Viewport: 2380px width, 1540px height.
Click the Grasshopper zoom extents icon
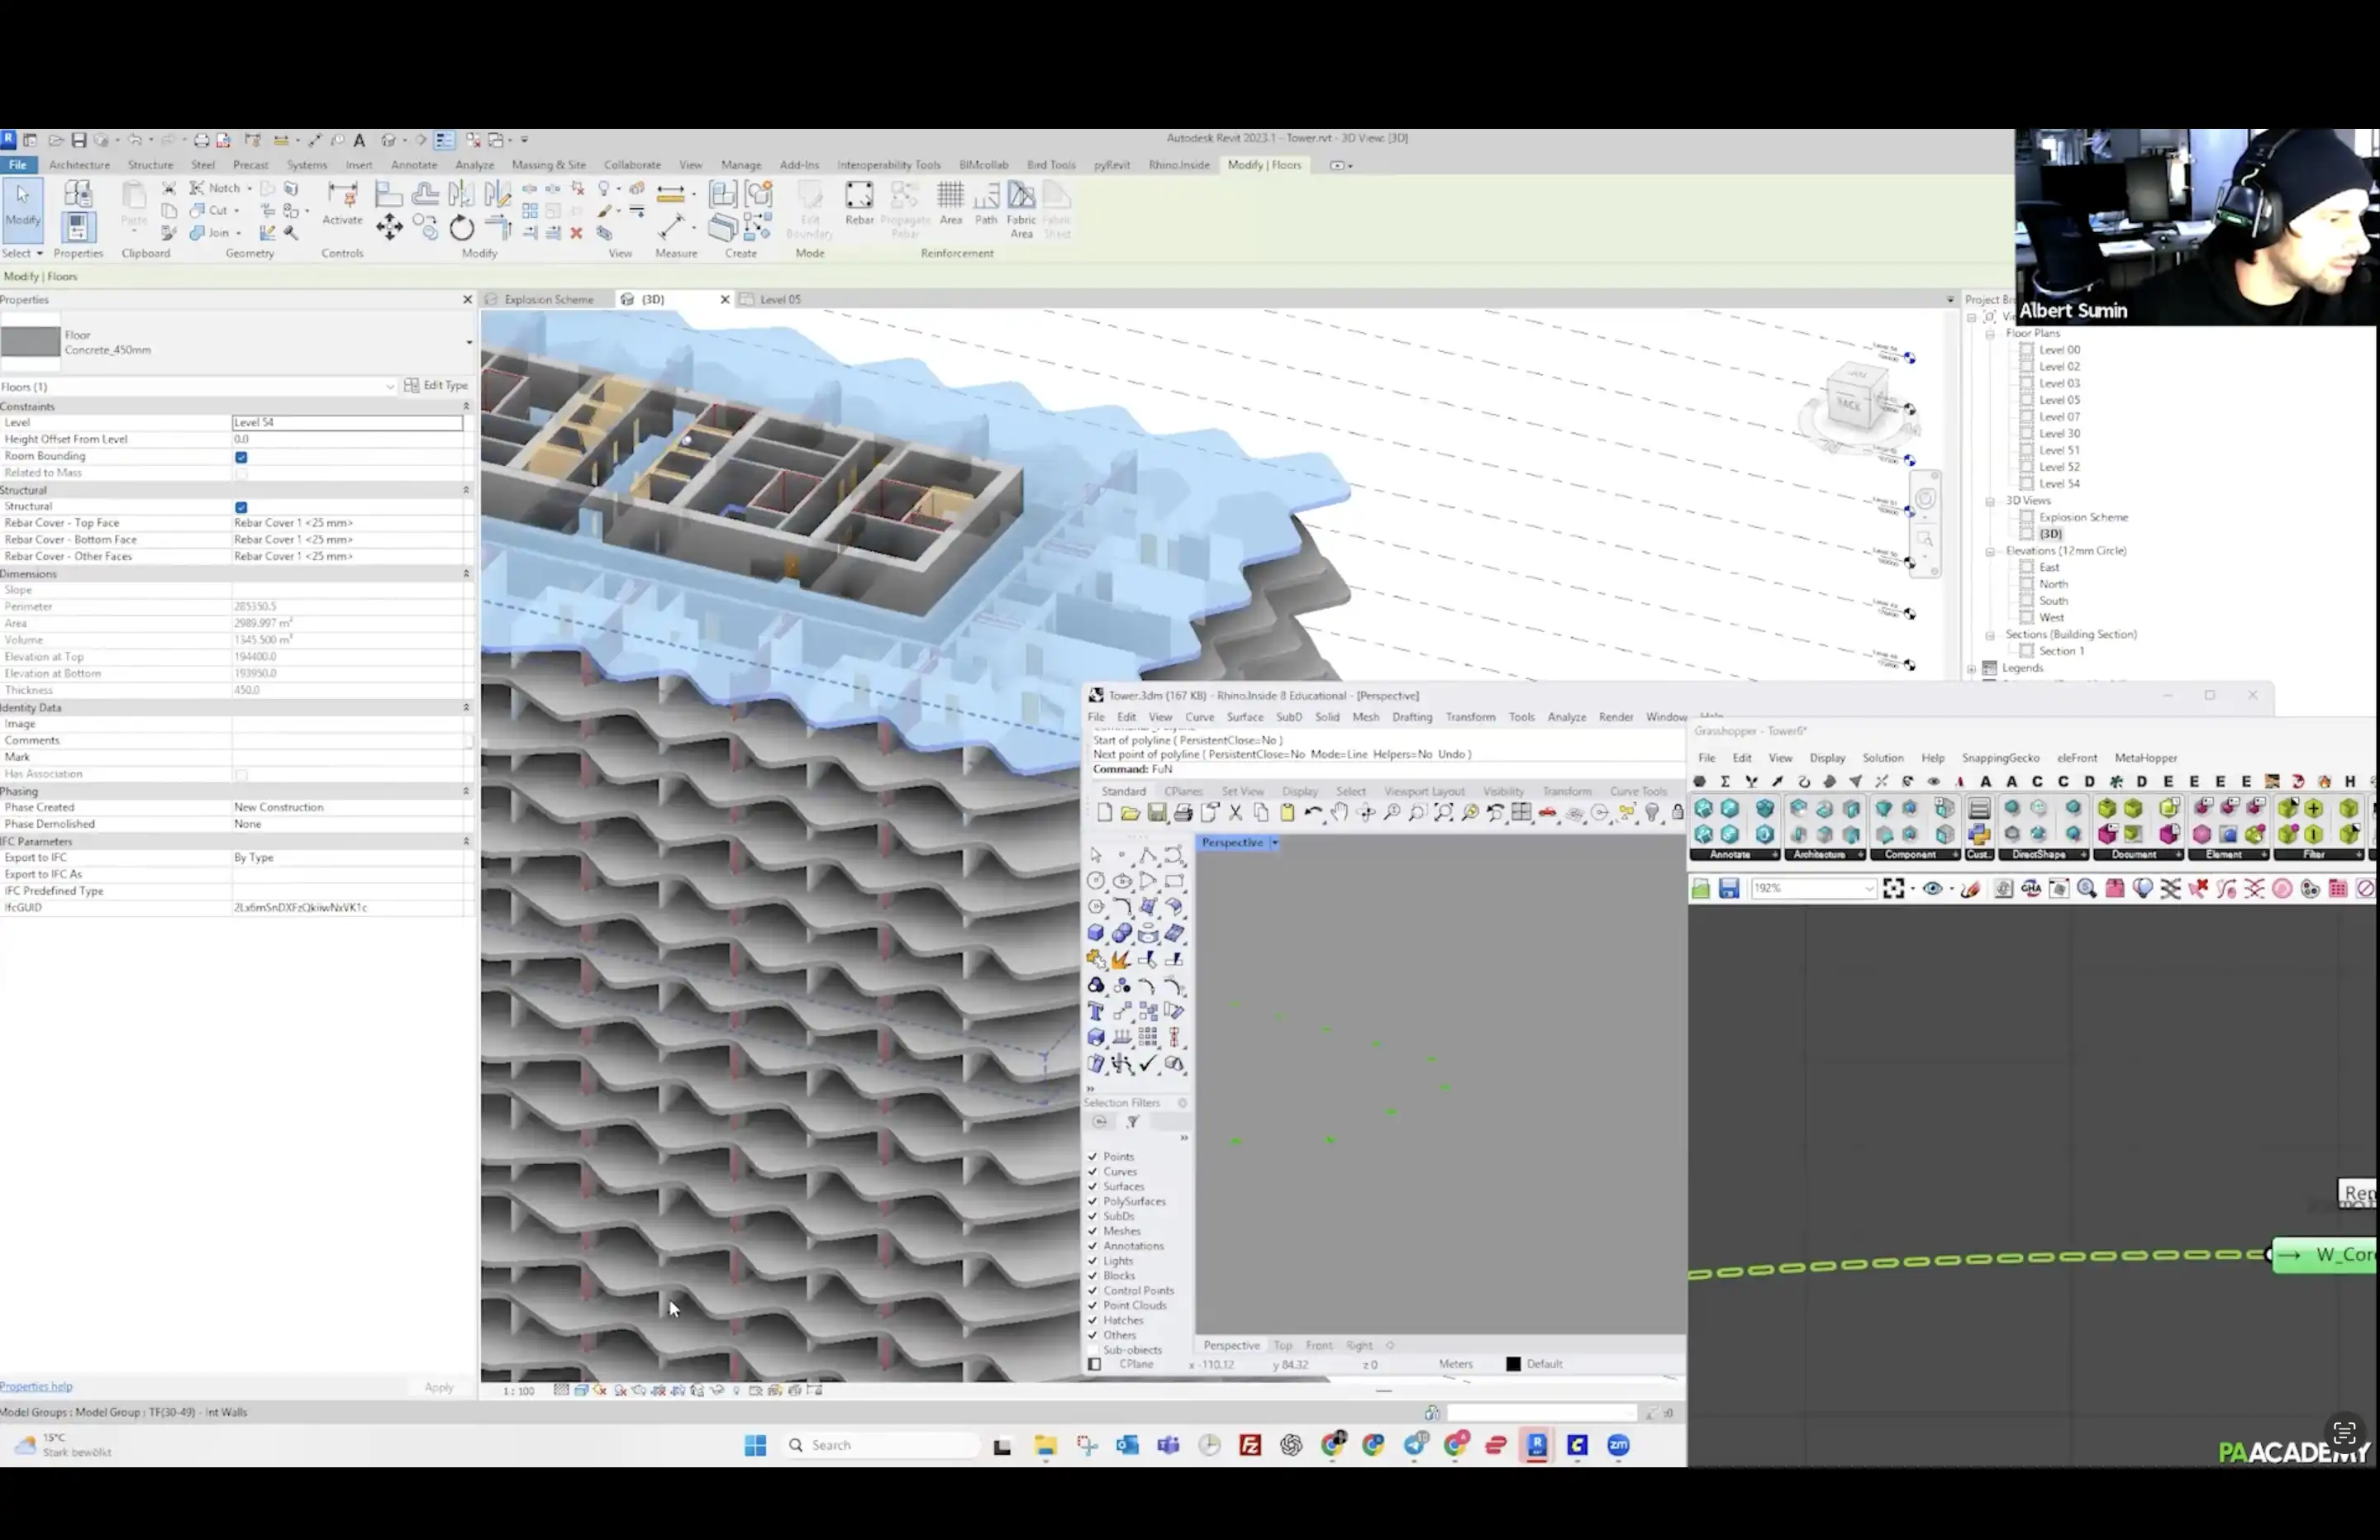[1893, 889]
